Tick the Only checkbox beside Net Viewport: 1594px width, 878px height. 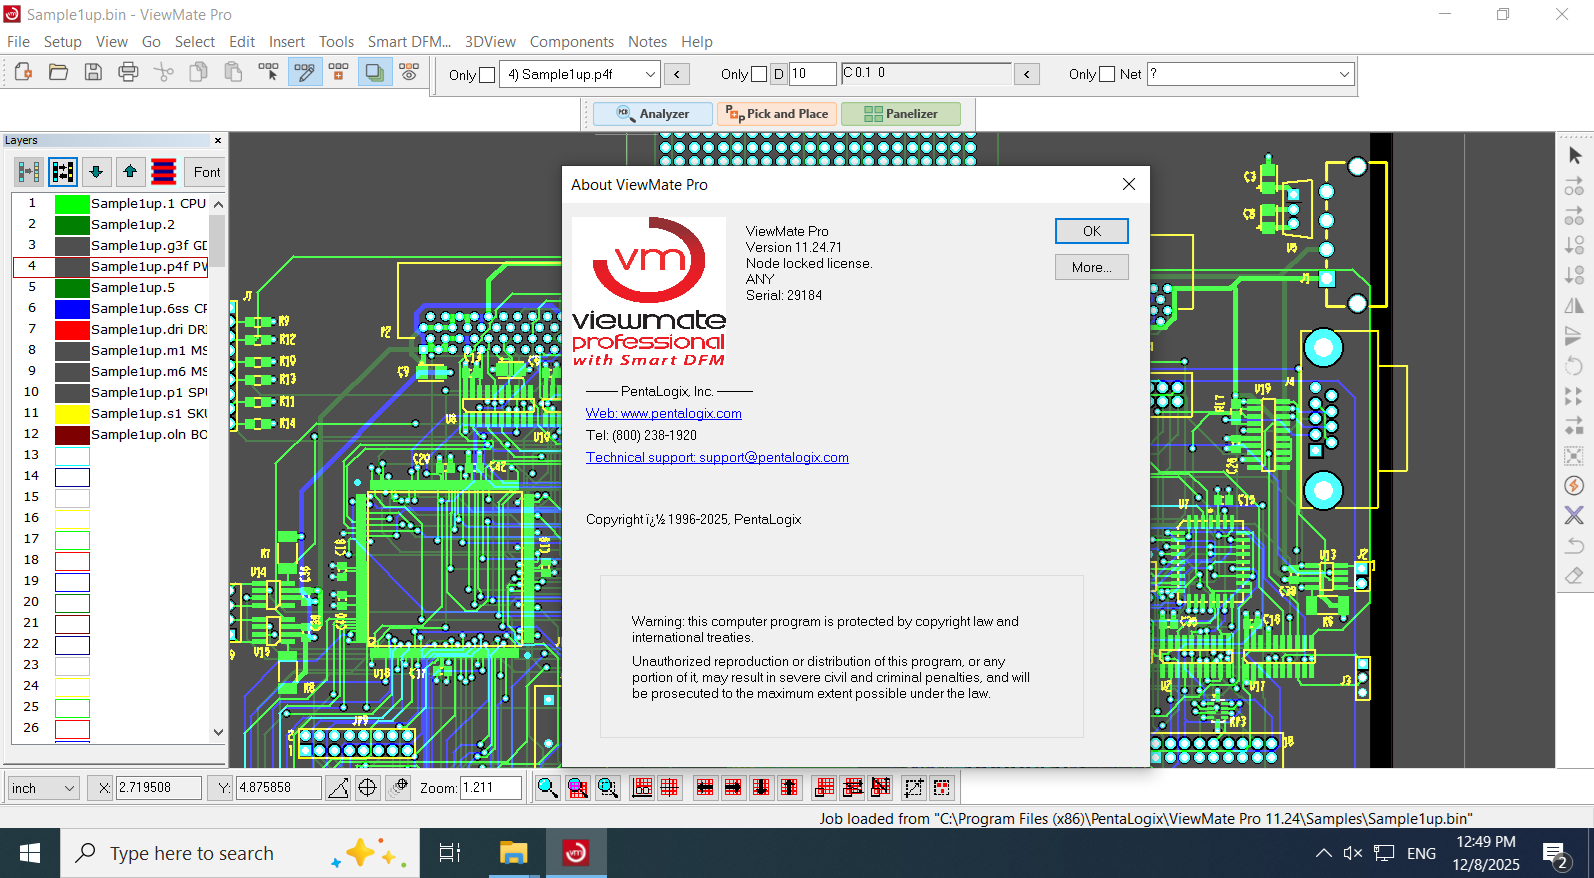[x=1107, y=74]
